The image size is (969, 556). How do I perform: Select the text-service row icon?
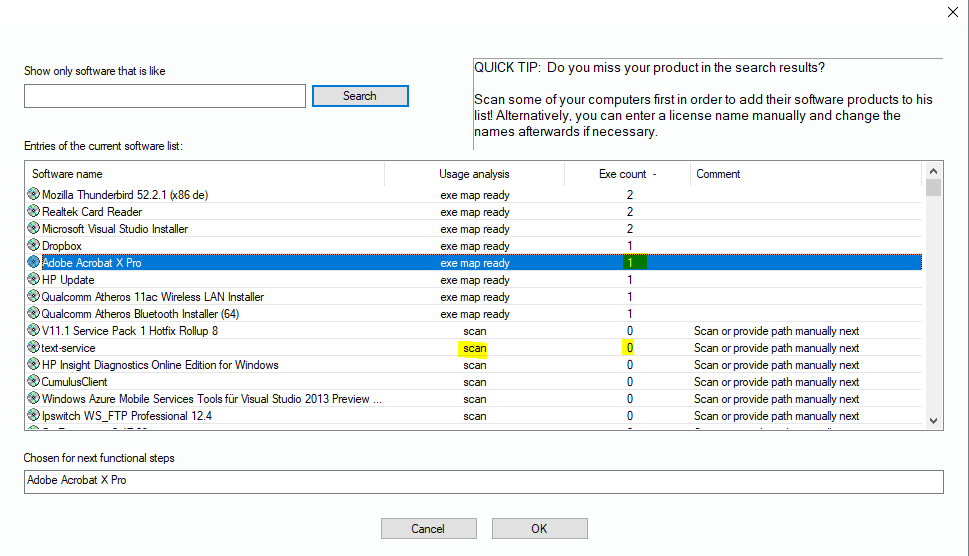[33, 348]
